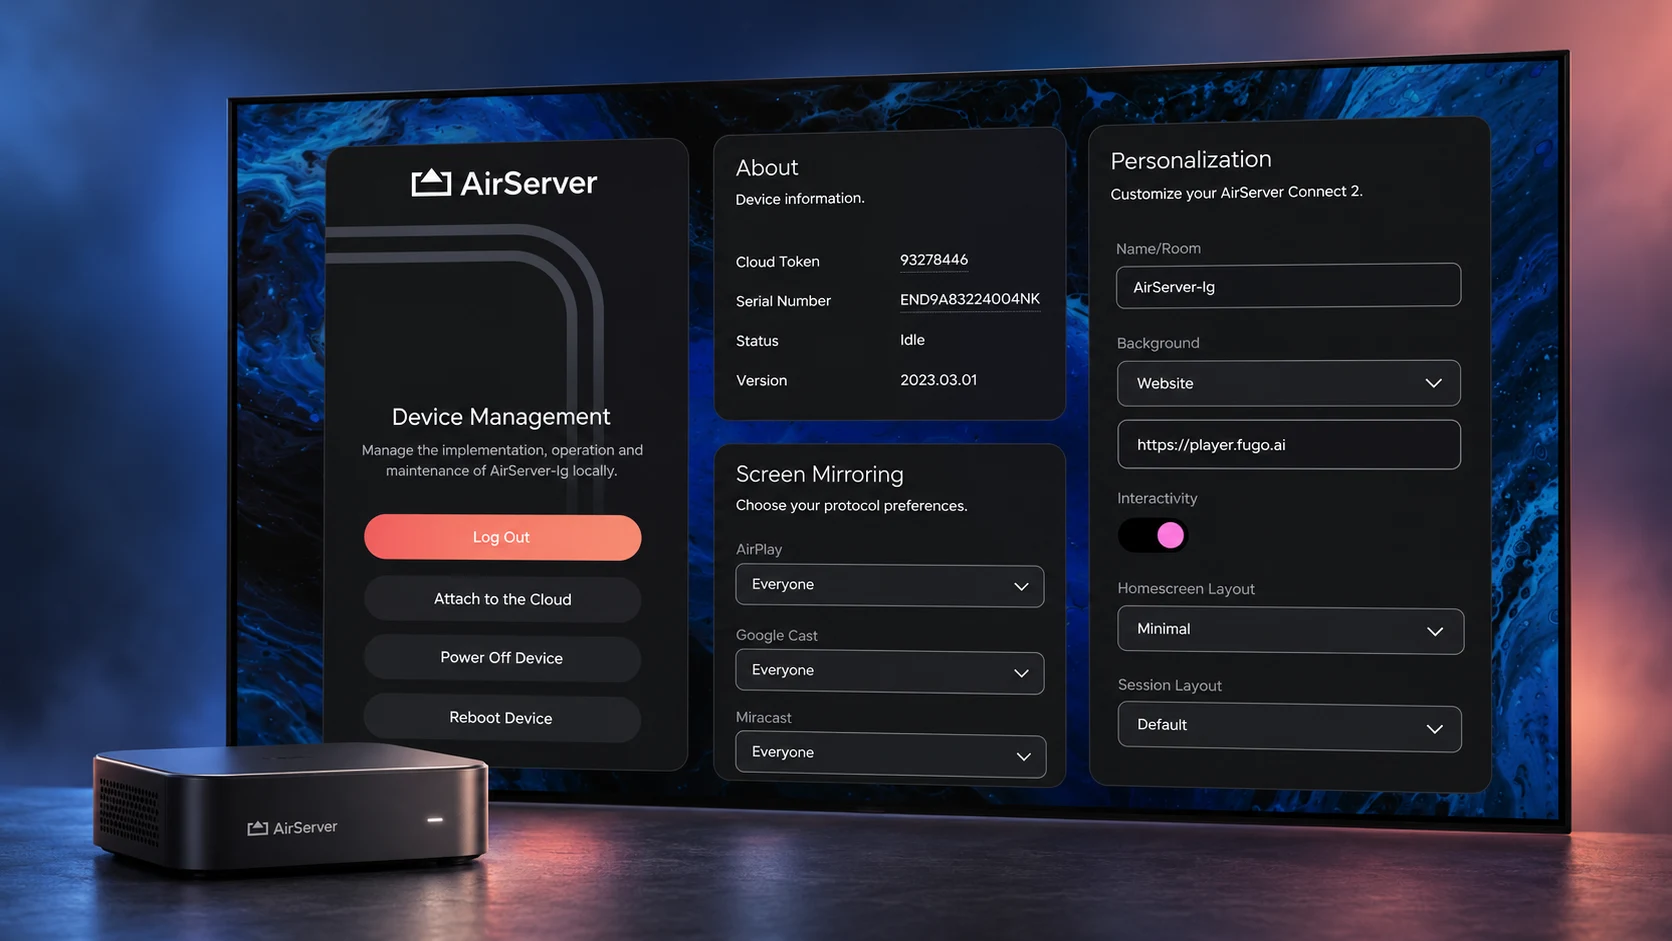This screenshot has width=1672, height=941.
Task: Open the Miracast dropdown
Action: [891, 754]
